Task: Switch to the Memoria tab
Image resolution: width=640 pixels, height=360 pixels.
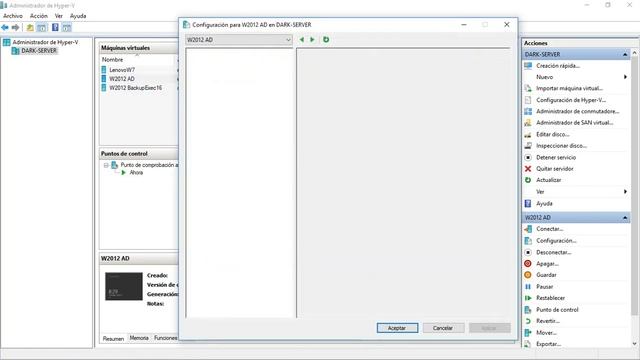Action: click(x=139, y=338)
